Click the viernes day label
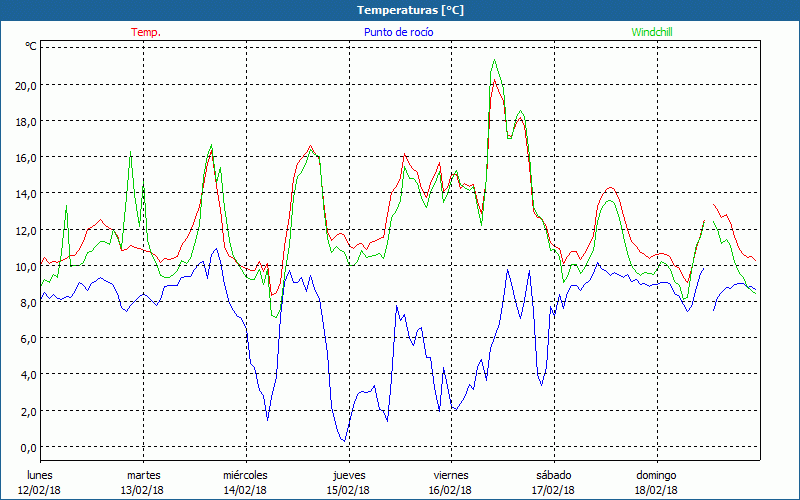 (451, 475)
